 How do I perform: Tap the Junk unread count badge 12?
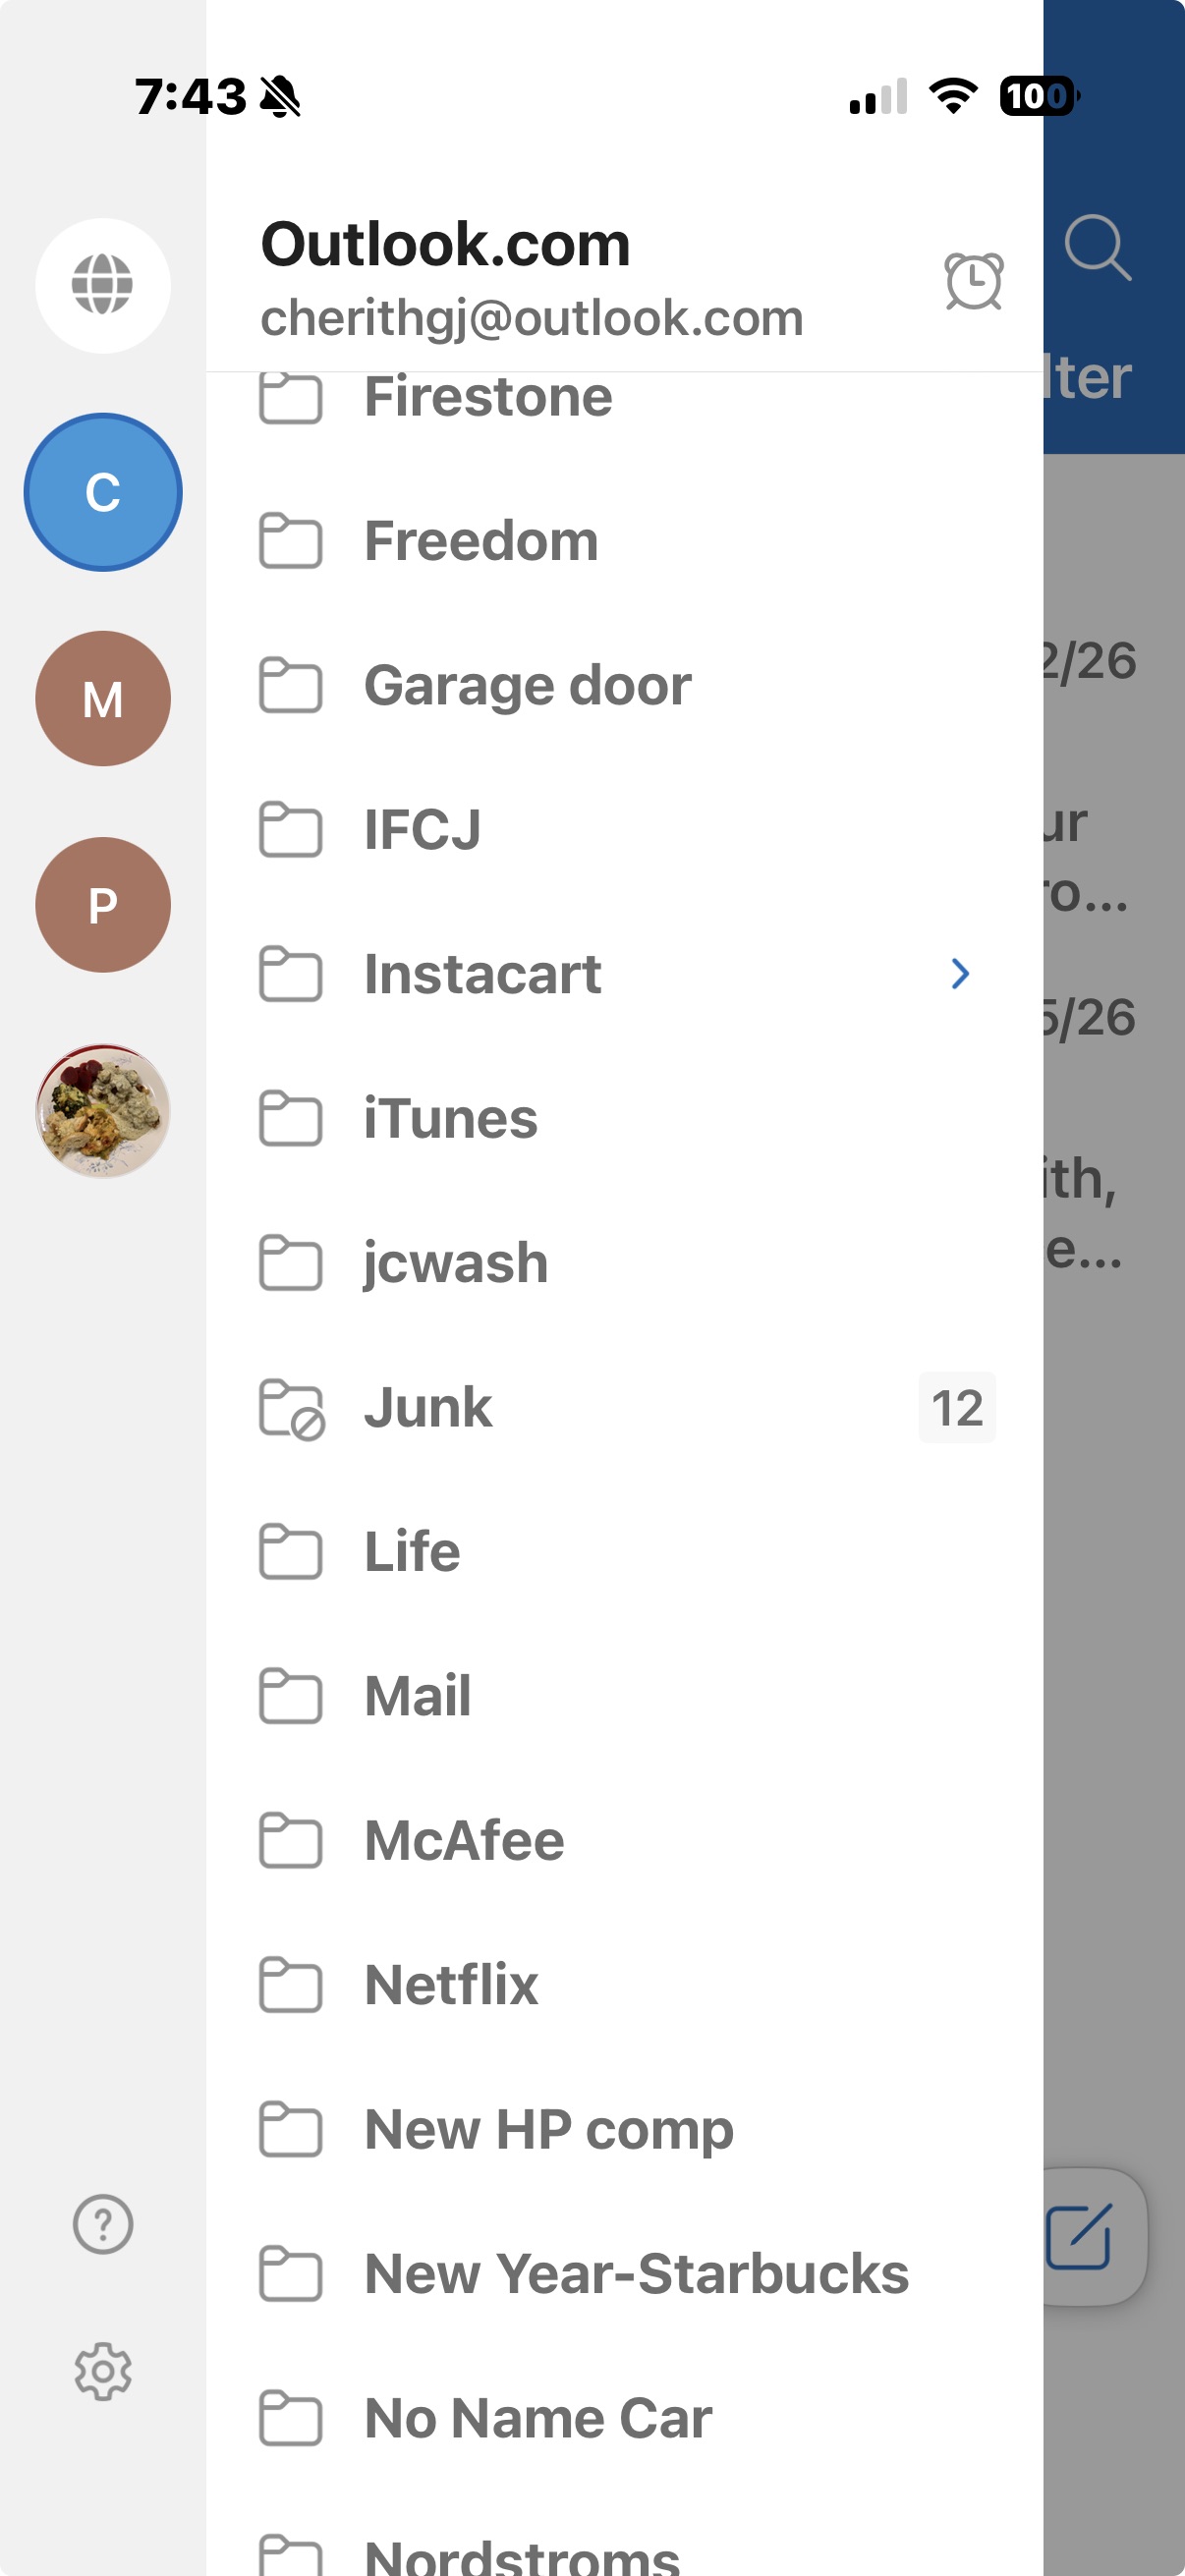pyautogui.click(x=957, y=1408)
